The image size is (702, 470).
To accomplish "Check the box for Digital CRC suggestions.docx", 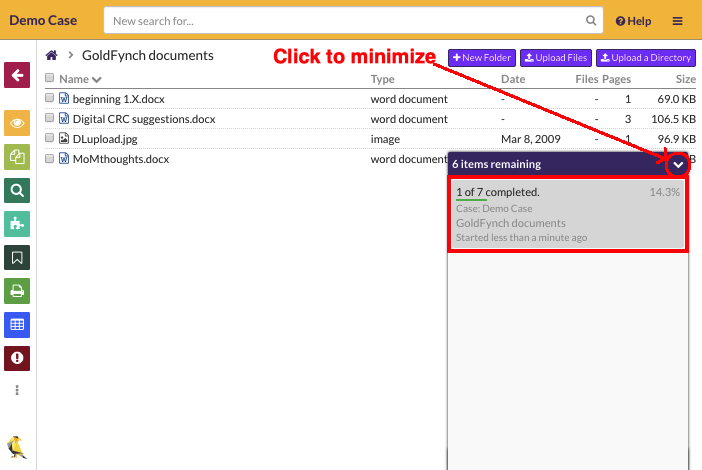I will click(50, 118).
